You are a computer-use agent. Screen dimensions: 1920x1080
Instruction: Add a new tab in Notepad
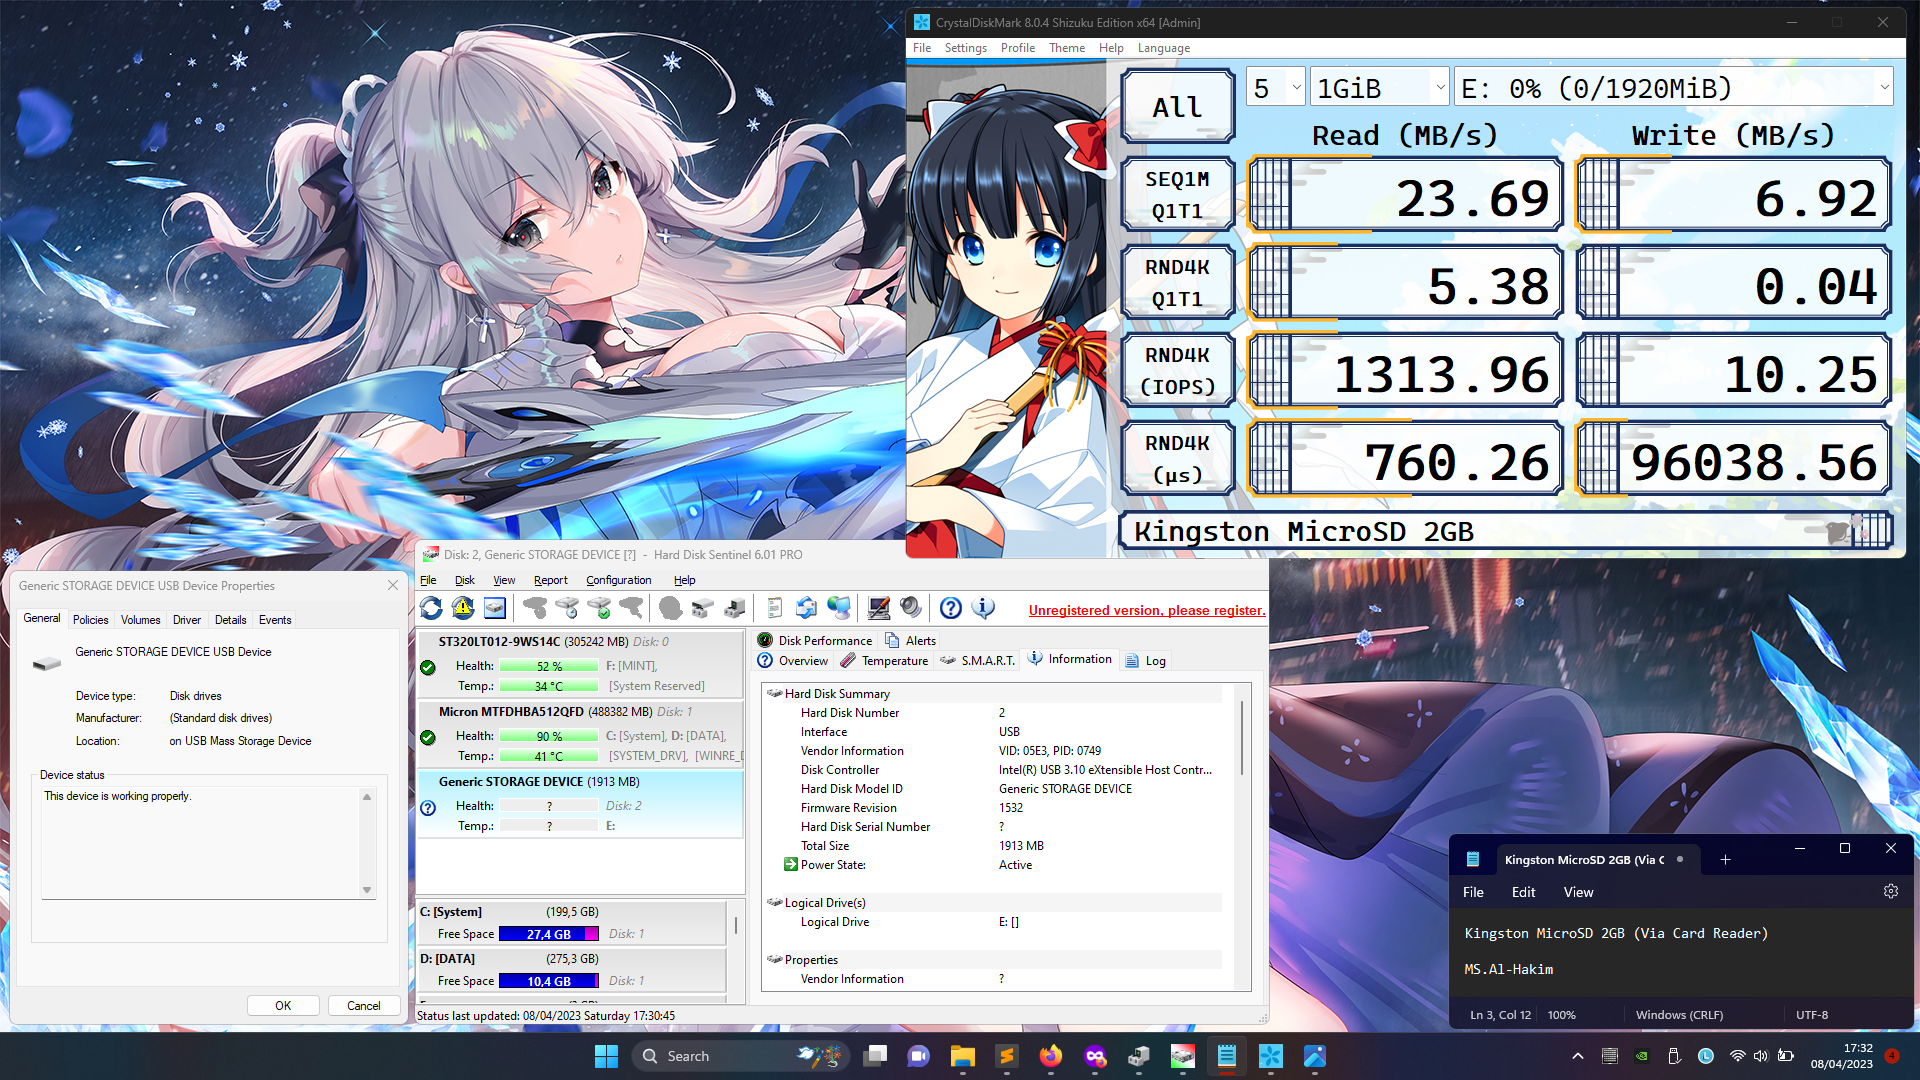click(1725, 859)
